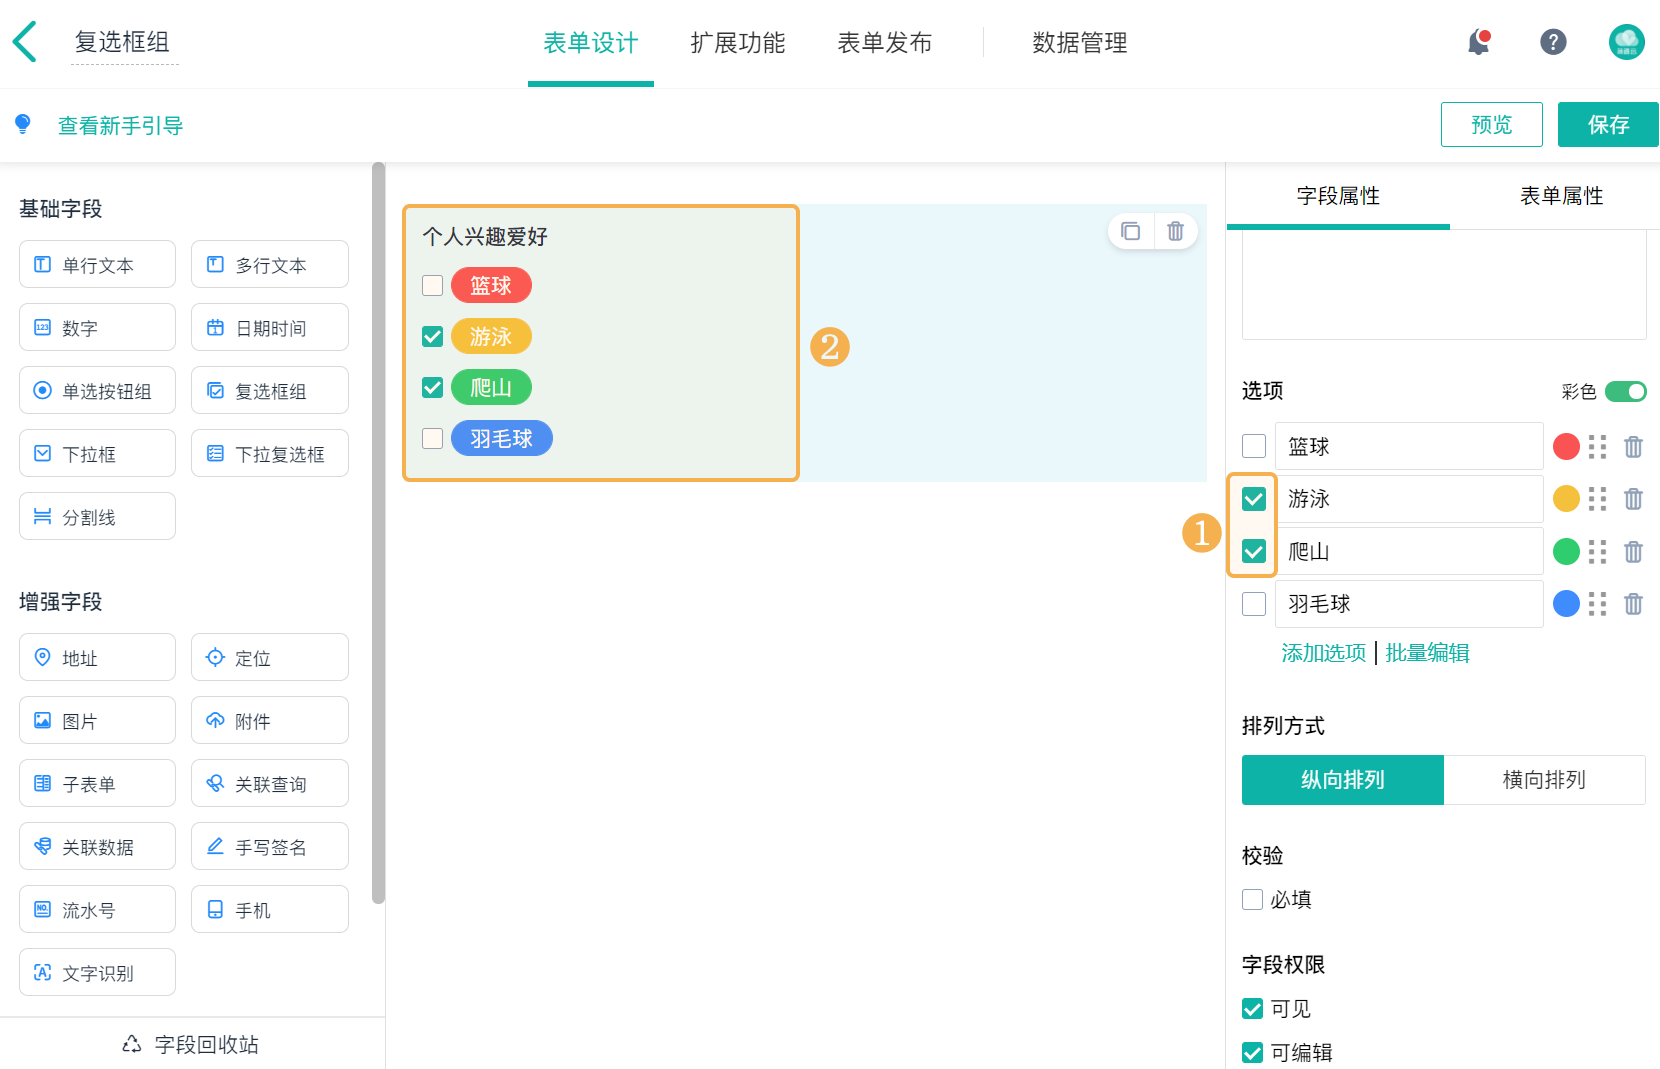The height and width of the screenshot is (1069, 1660).
Task: Open the user avatar menu
Action: 1627,42
